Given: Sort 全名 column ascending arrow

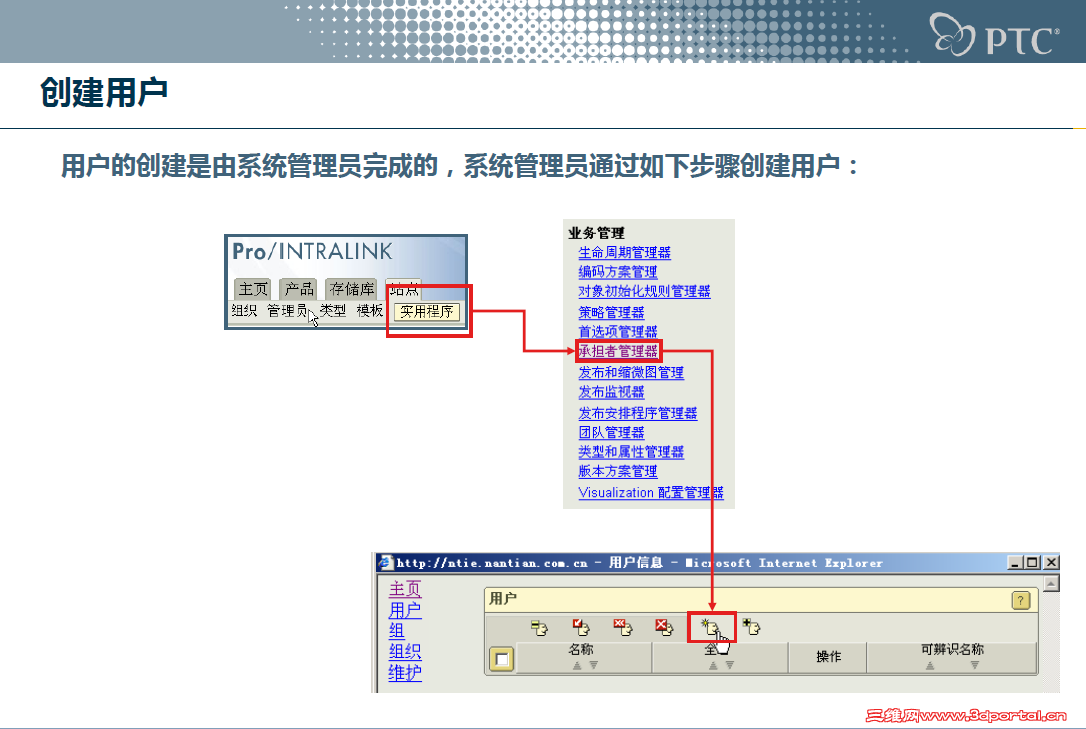Looking at the screenshot, I should [x=713, y=665].
